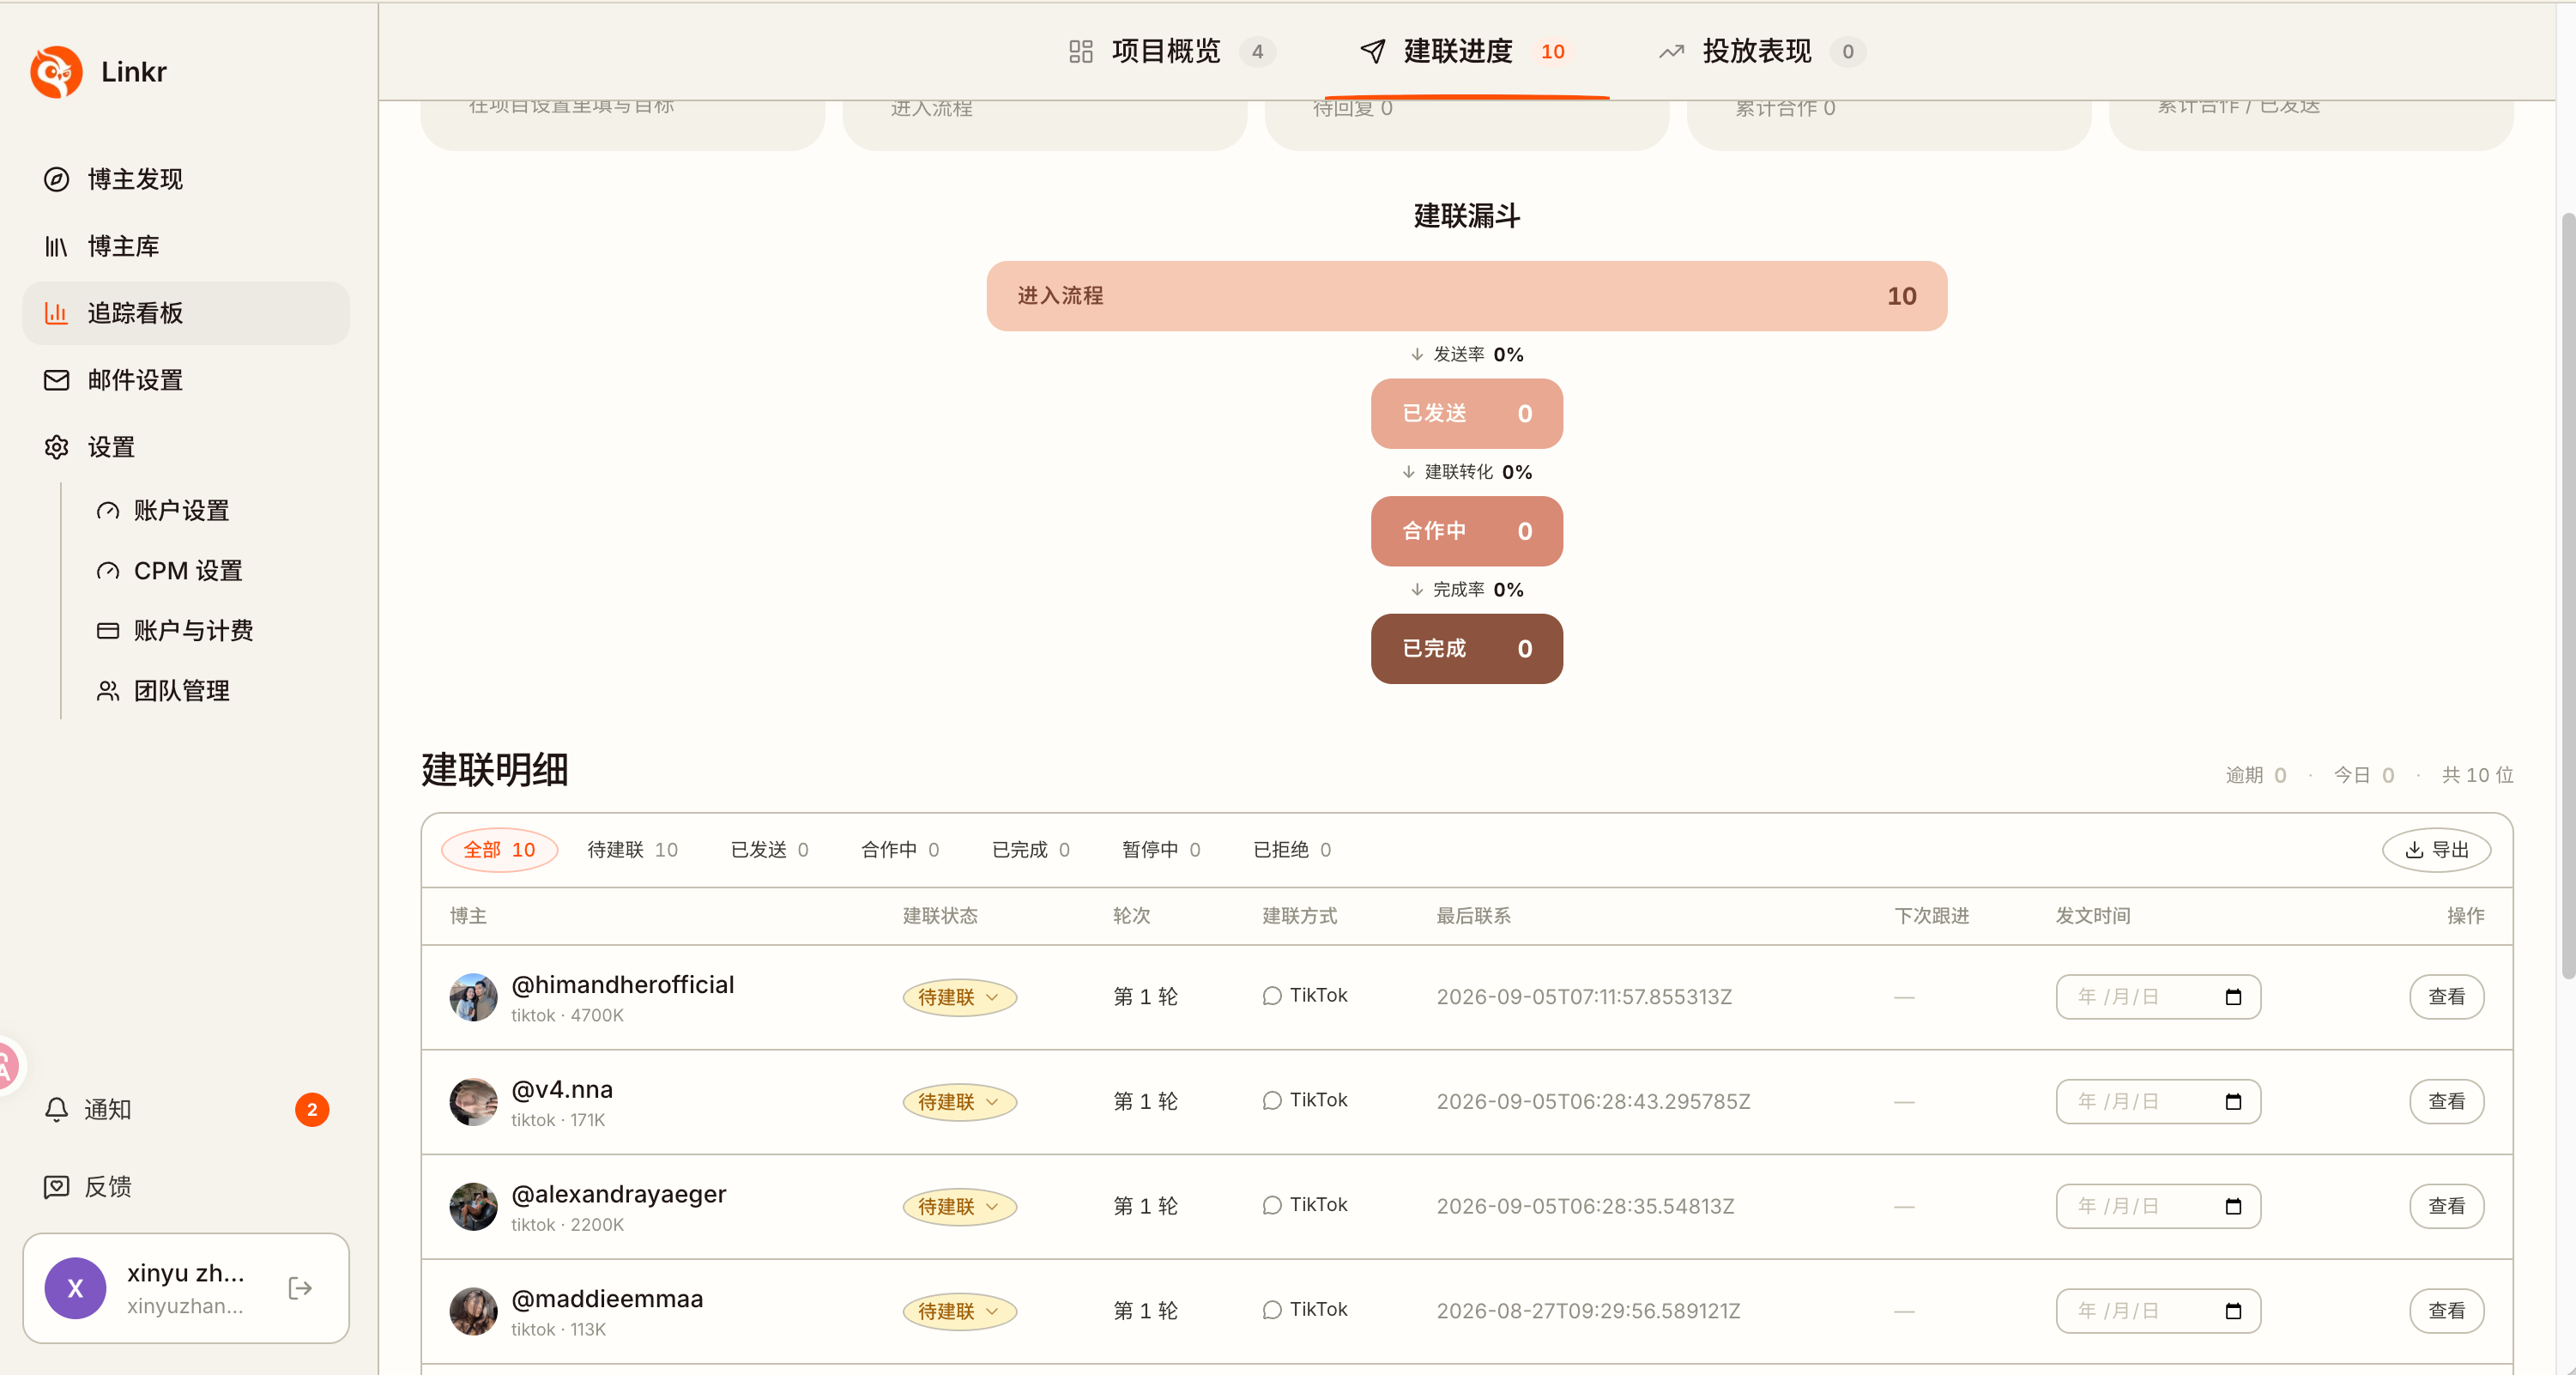Open 待建联 dropdown for @alexandrayaeger
This screenshot has height=1375, width=2576.
point(959,1206)
